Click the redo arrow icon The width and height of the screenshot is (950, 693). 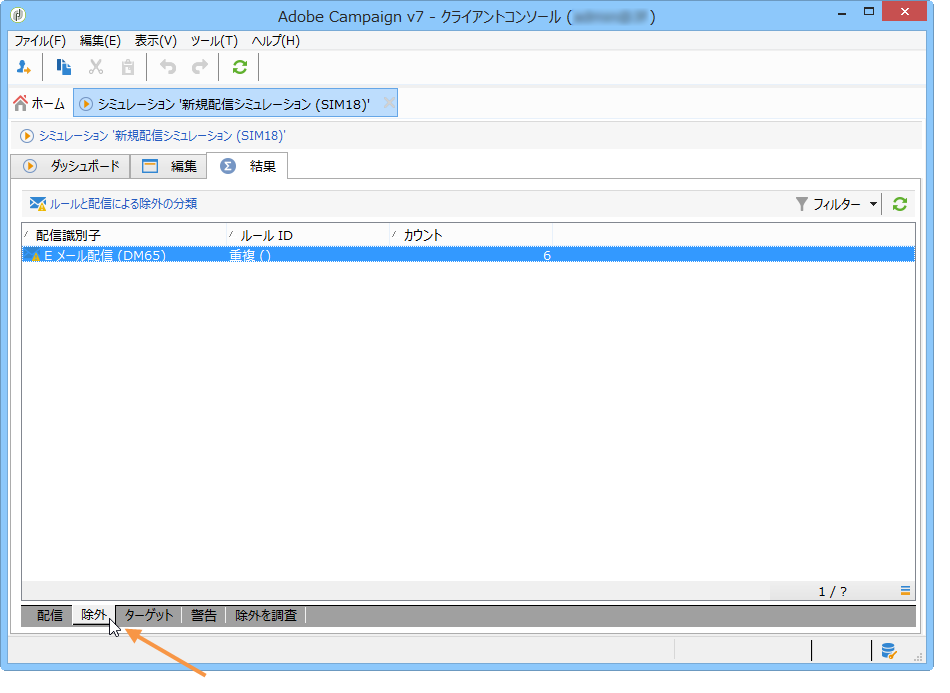tap(199, 67)
